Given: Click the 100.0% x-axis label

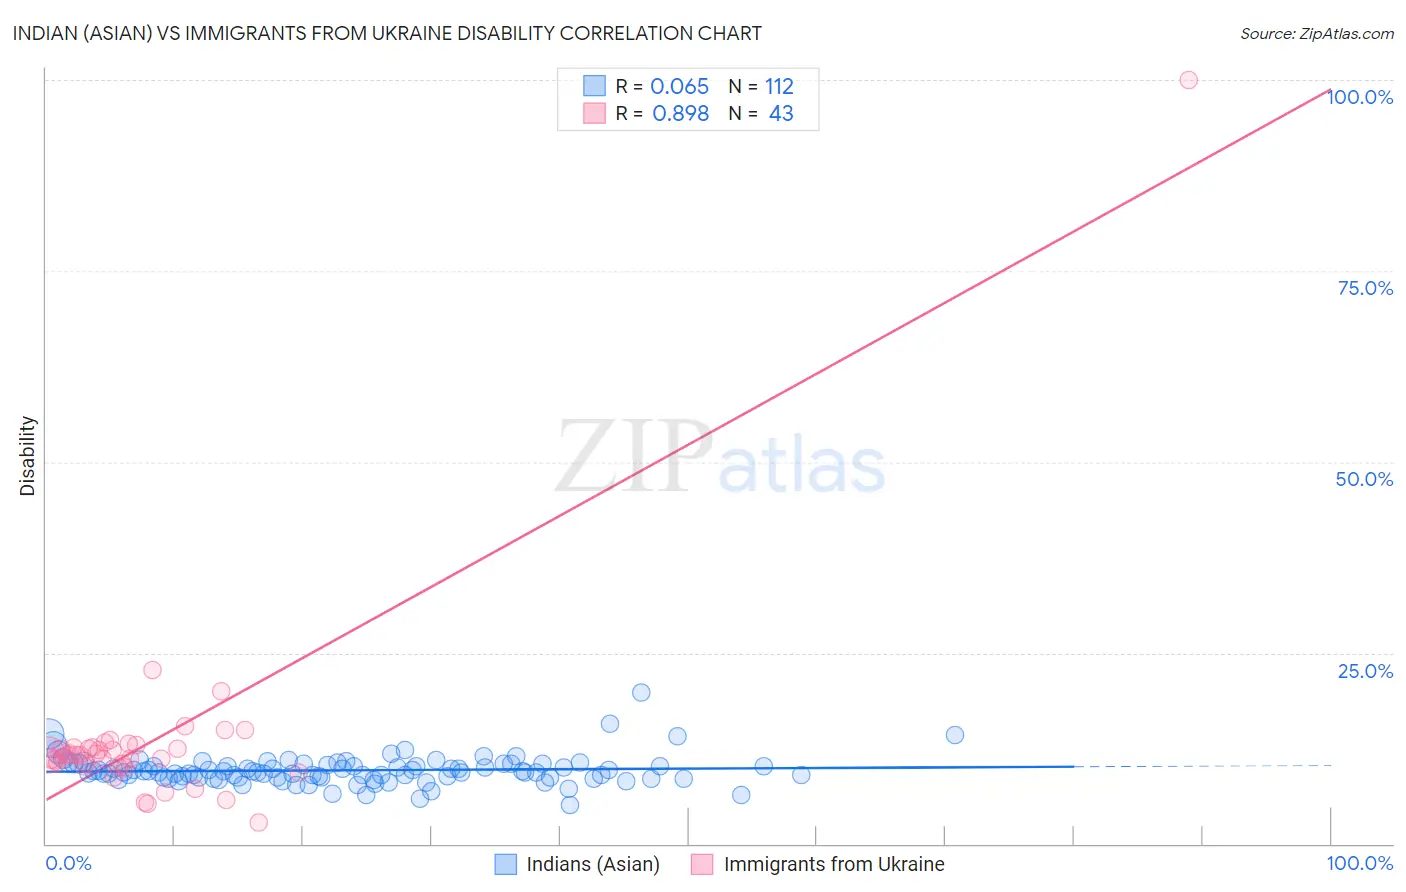Looking at the screenshot, I should (1360, 863).
